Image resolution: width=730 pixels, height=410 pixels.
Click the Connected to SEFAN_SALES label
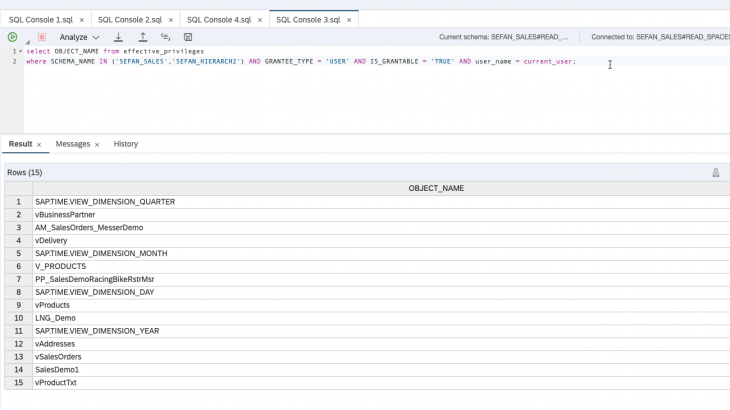660,37
